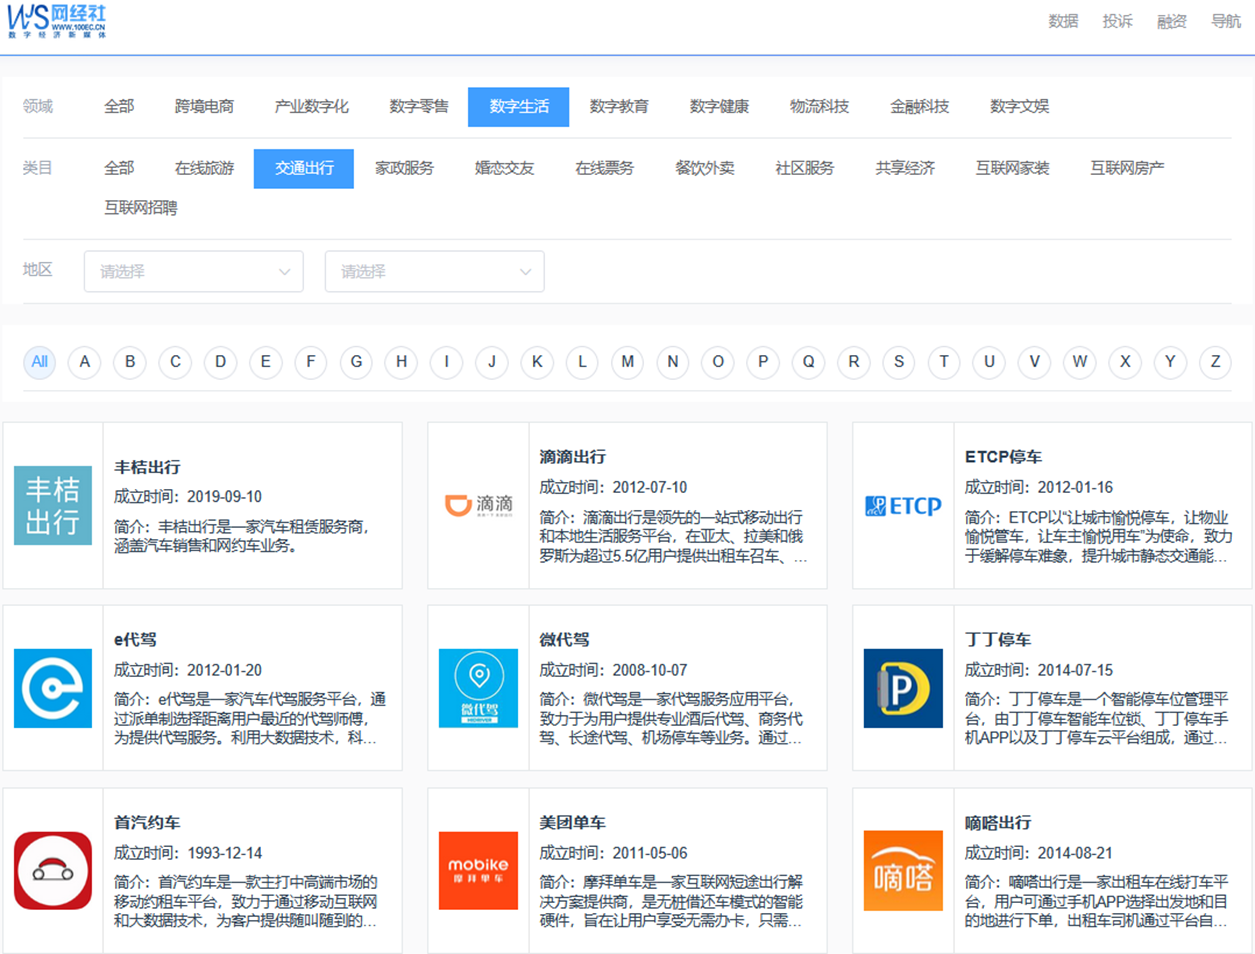Click the 嘀嗒出行 orange logo
The image size is (1255, 954).
903,869
